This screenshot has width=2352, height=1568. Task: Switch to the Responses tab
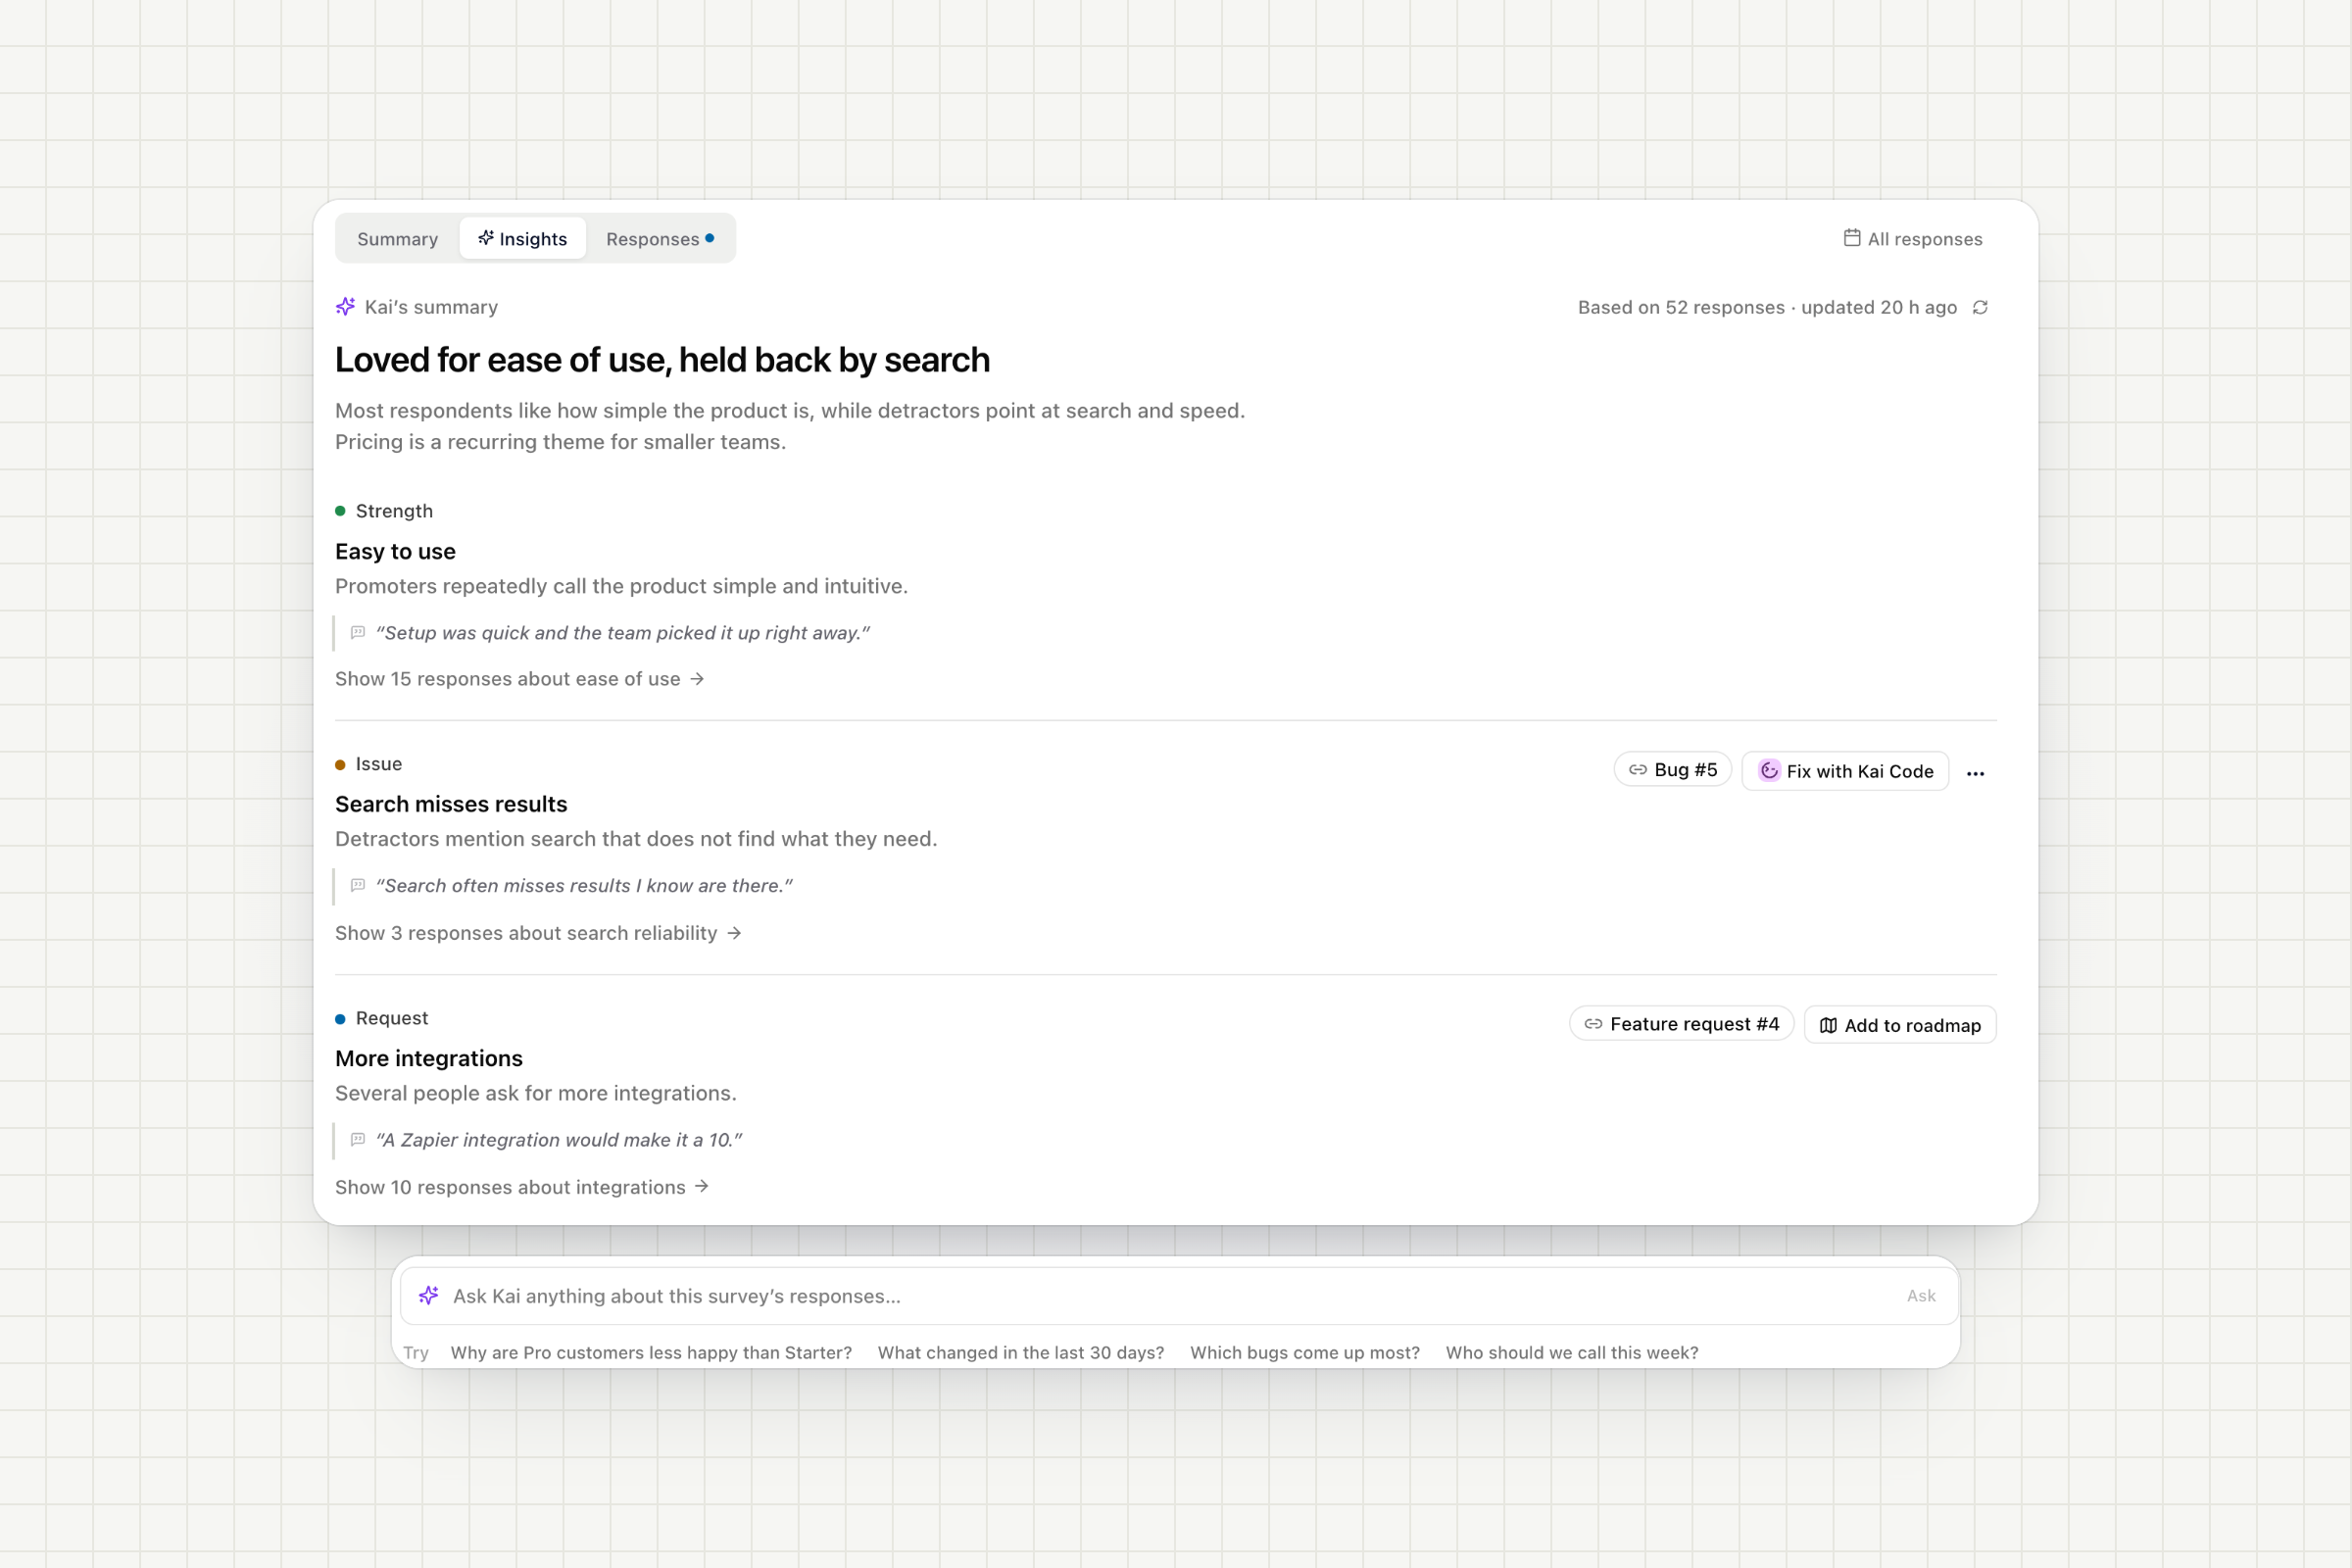tap(660, 239)
